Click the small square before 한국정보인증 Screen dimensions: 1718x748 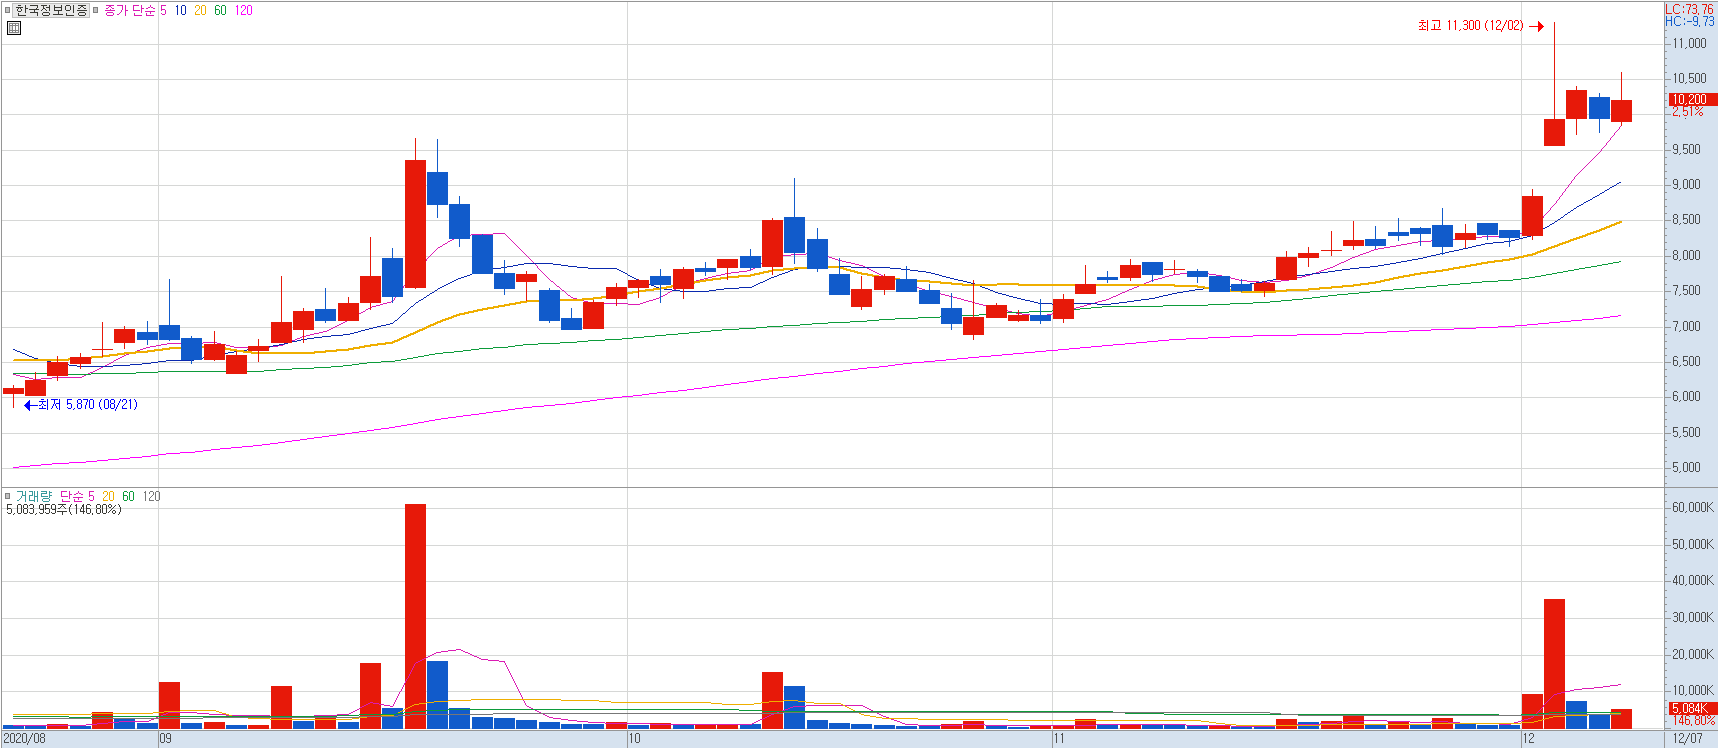(9, 10)
